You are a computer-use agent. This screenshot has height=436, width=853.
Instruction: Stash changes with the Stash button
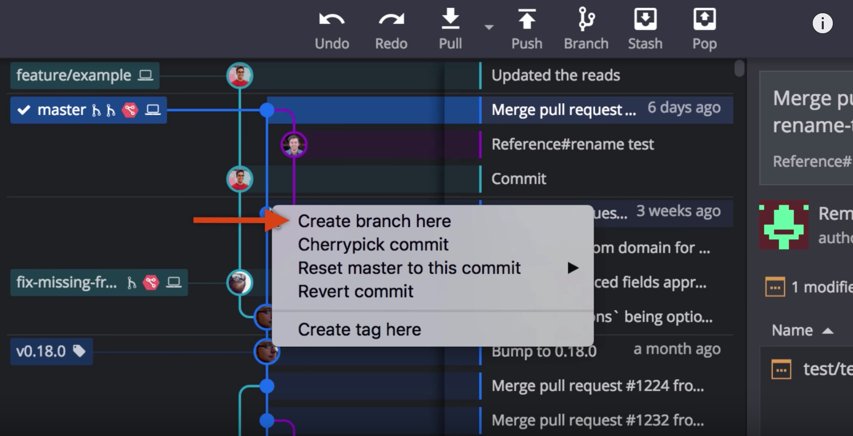click(x=645, y=30)
